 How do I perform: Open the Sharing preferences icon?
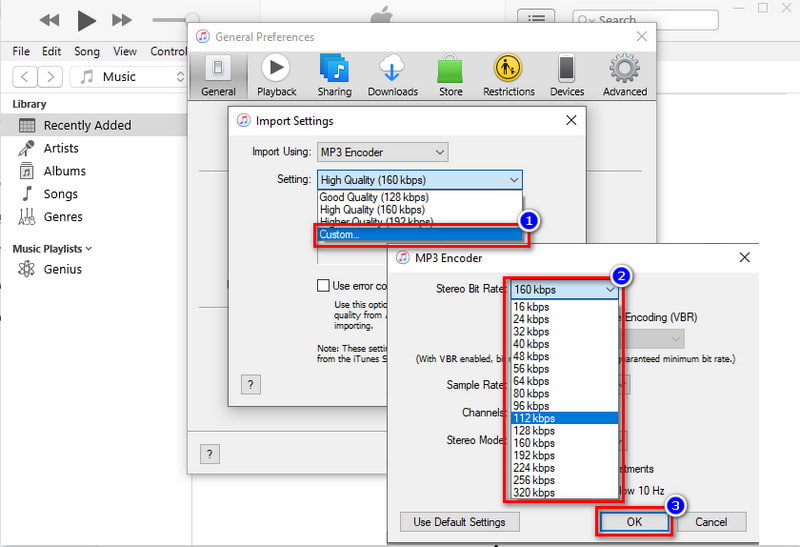point(334,69)
